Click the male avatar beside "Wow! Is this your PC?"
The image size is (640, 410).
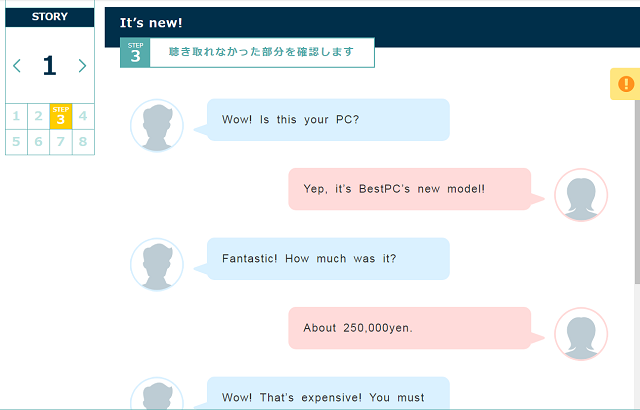[x=157, y=125]
